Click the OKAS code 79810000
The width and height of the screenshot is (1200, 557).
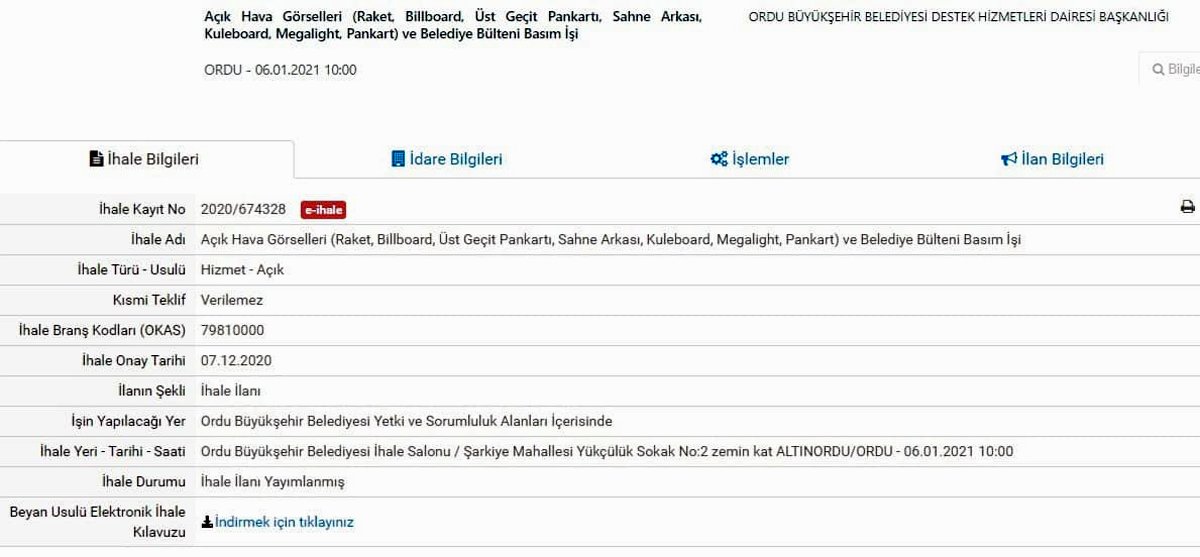tap(232, 330)
